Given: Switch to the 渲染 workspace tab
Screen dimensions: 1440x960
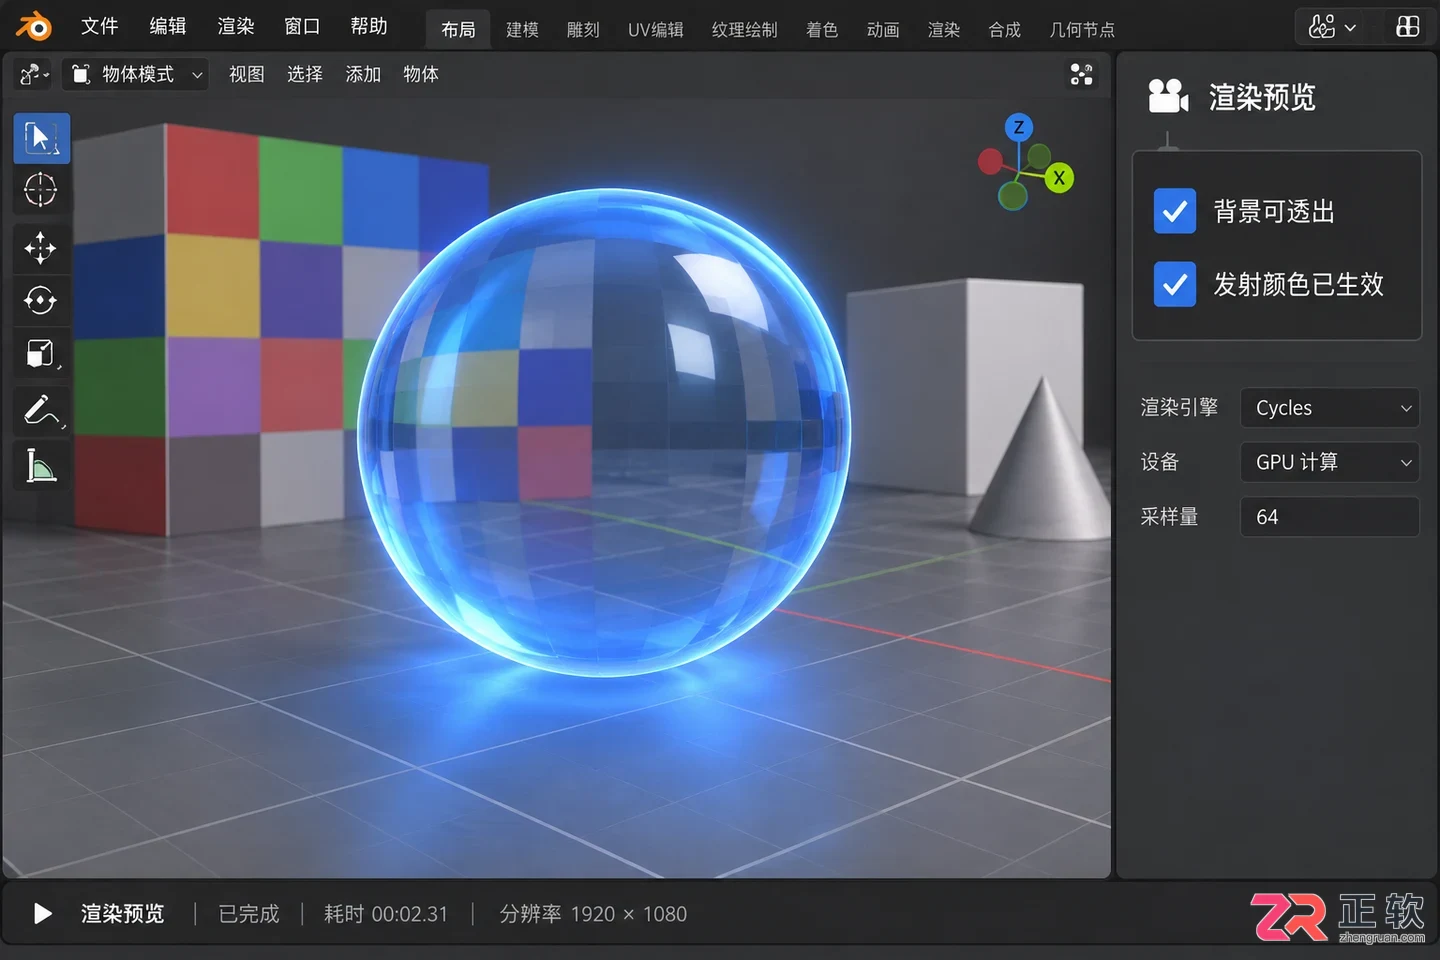Looking at the screenshot, I should click(x=944, y=30).
